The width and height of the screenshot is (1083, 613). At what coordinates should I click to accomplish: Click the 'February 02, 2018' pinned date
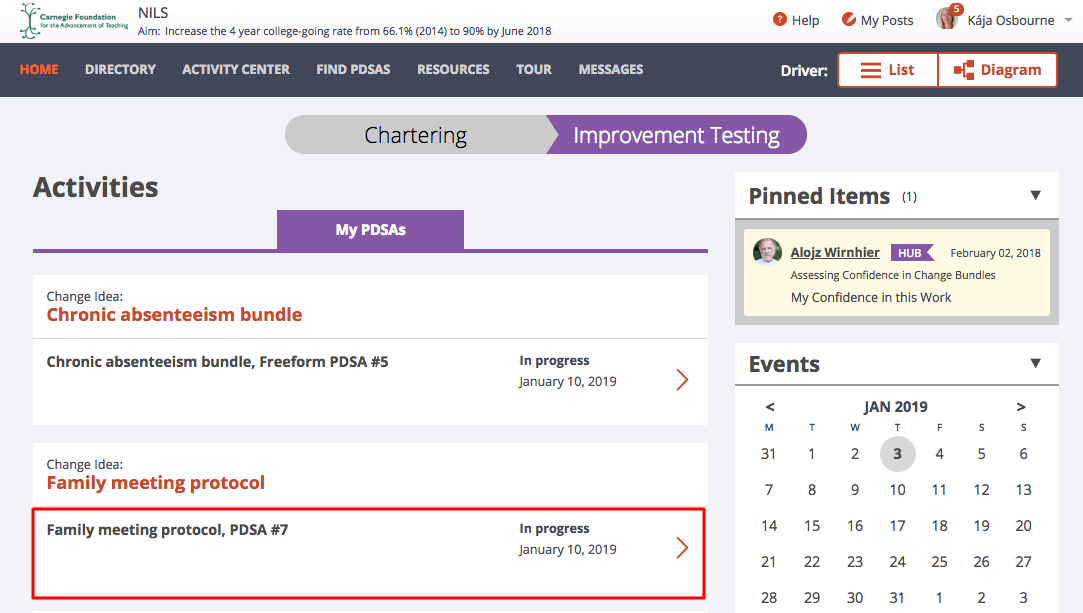tap(995, 253)
